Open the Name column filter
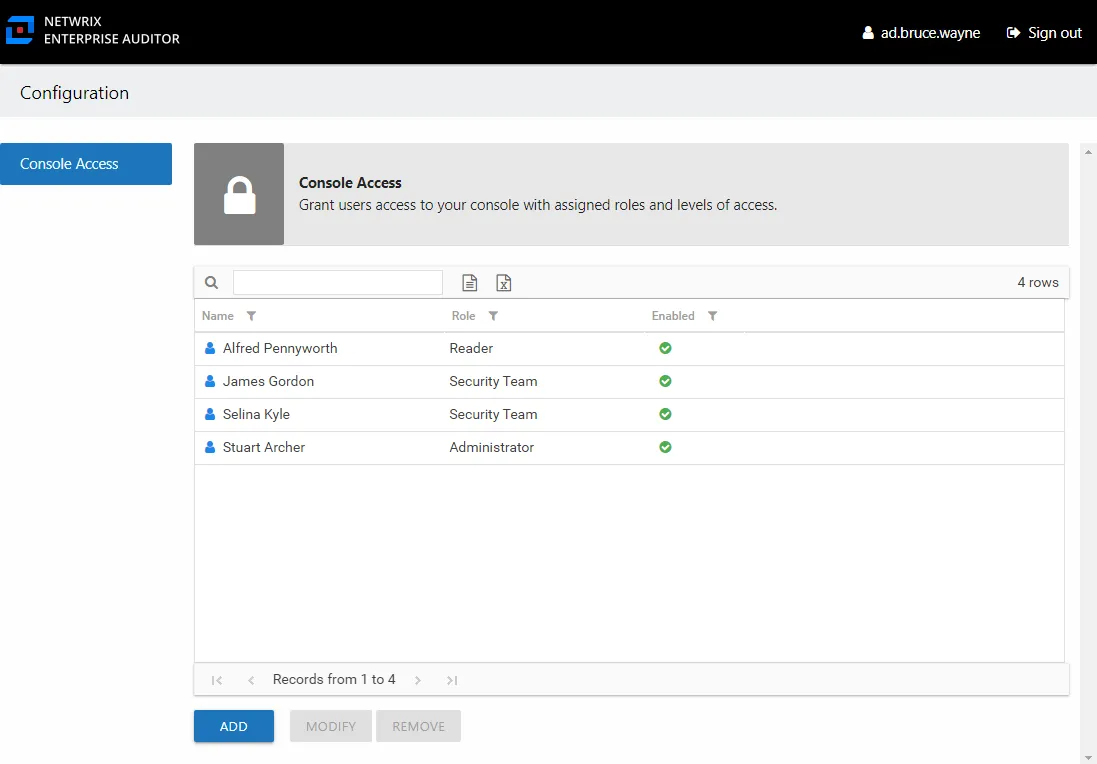1097x764 pixels. click(x=251, y=316)
